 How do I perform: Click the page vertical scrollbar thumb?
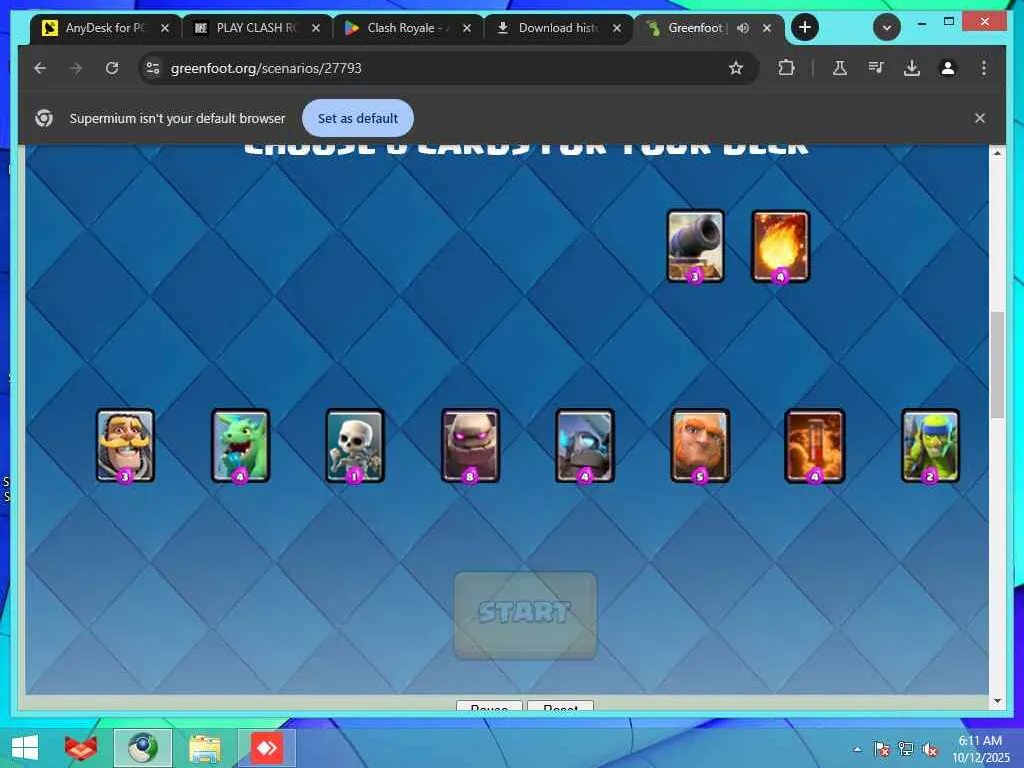[x=997, y=366]
